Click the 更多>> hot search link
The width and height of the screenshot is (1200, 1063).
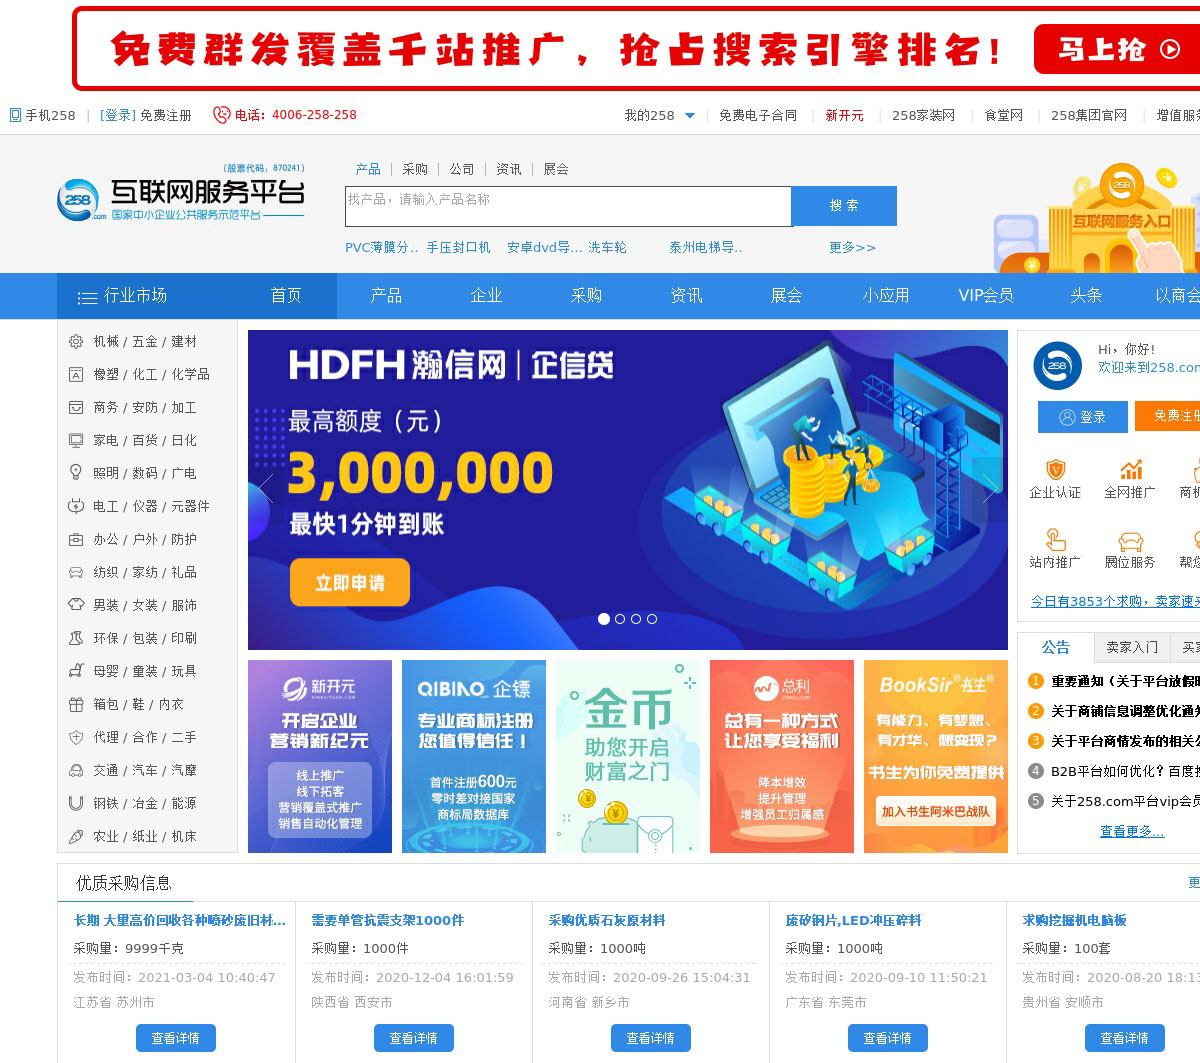pos(852,247)
